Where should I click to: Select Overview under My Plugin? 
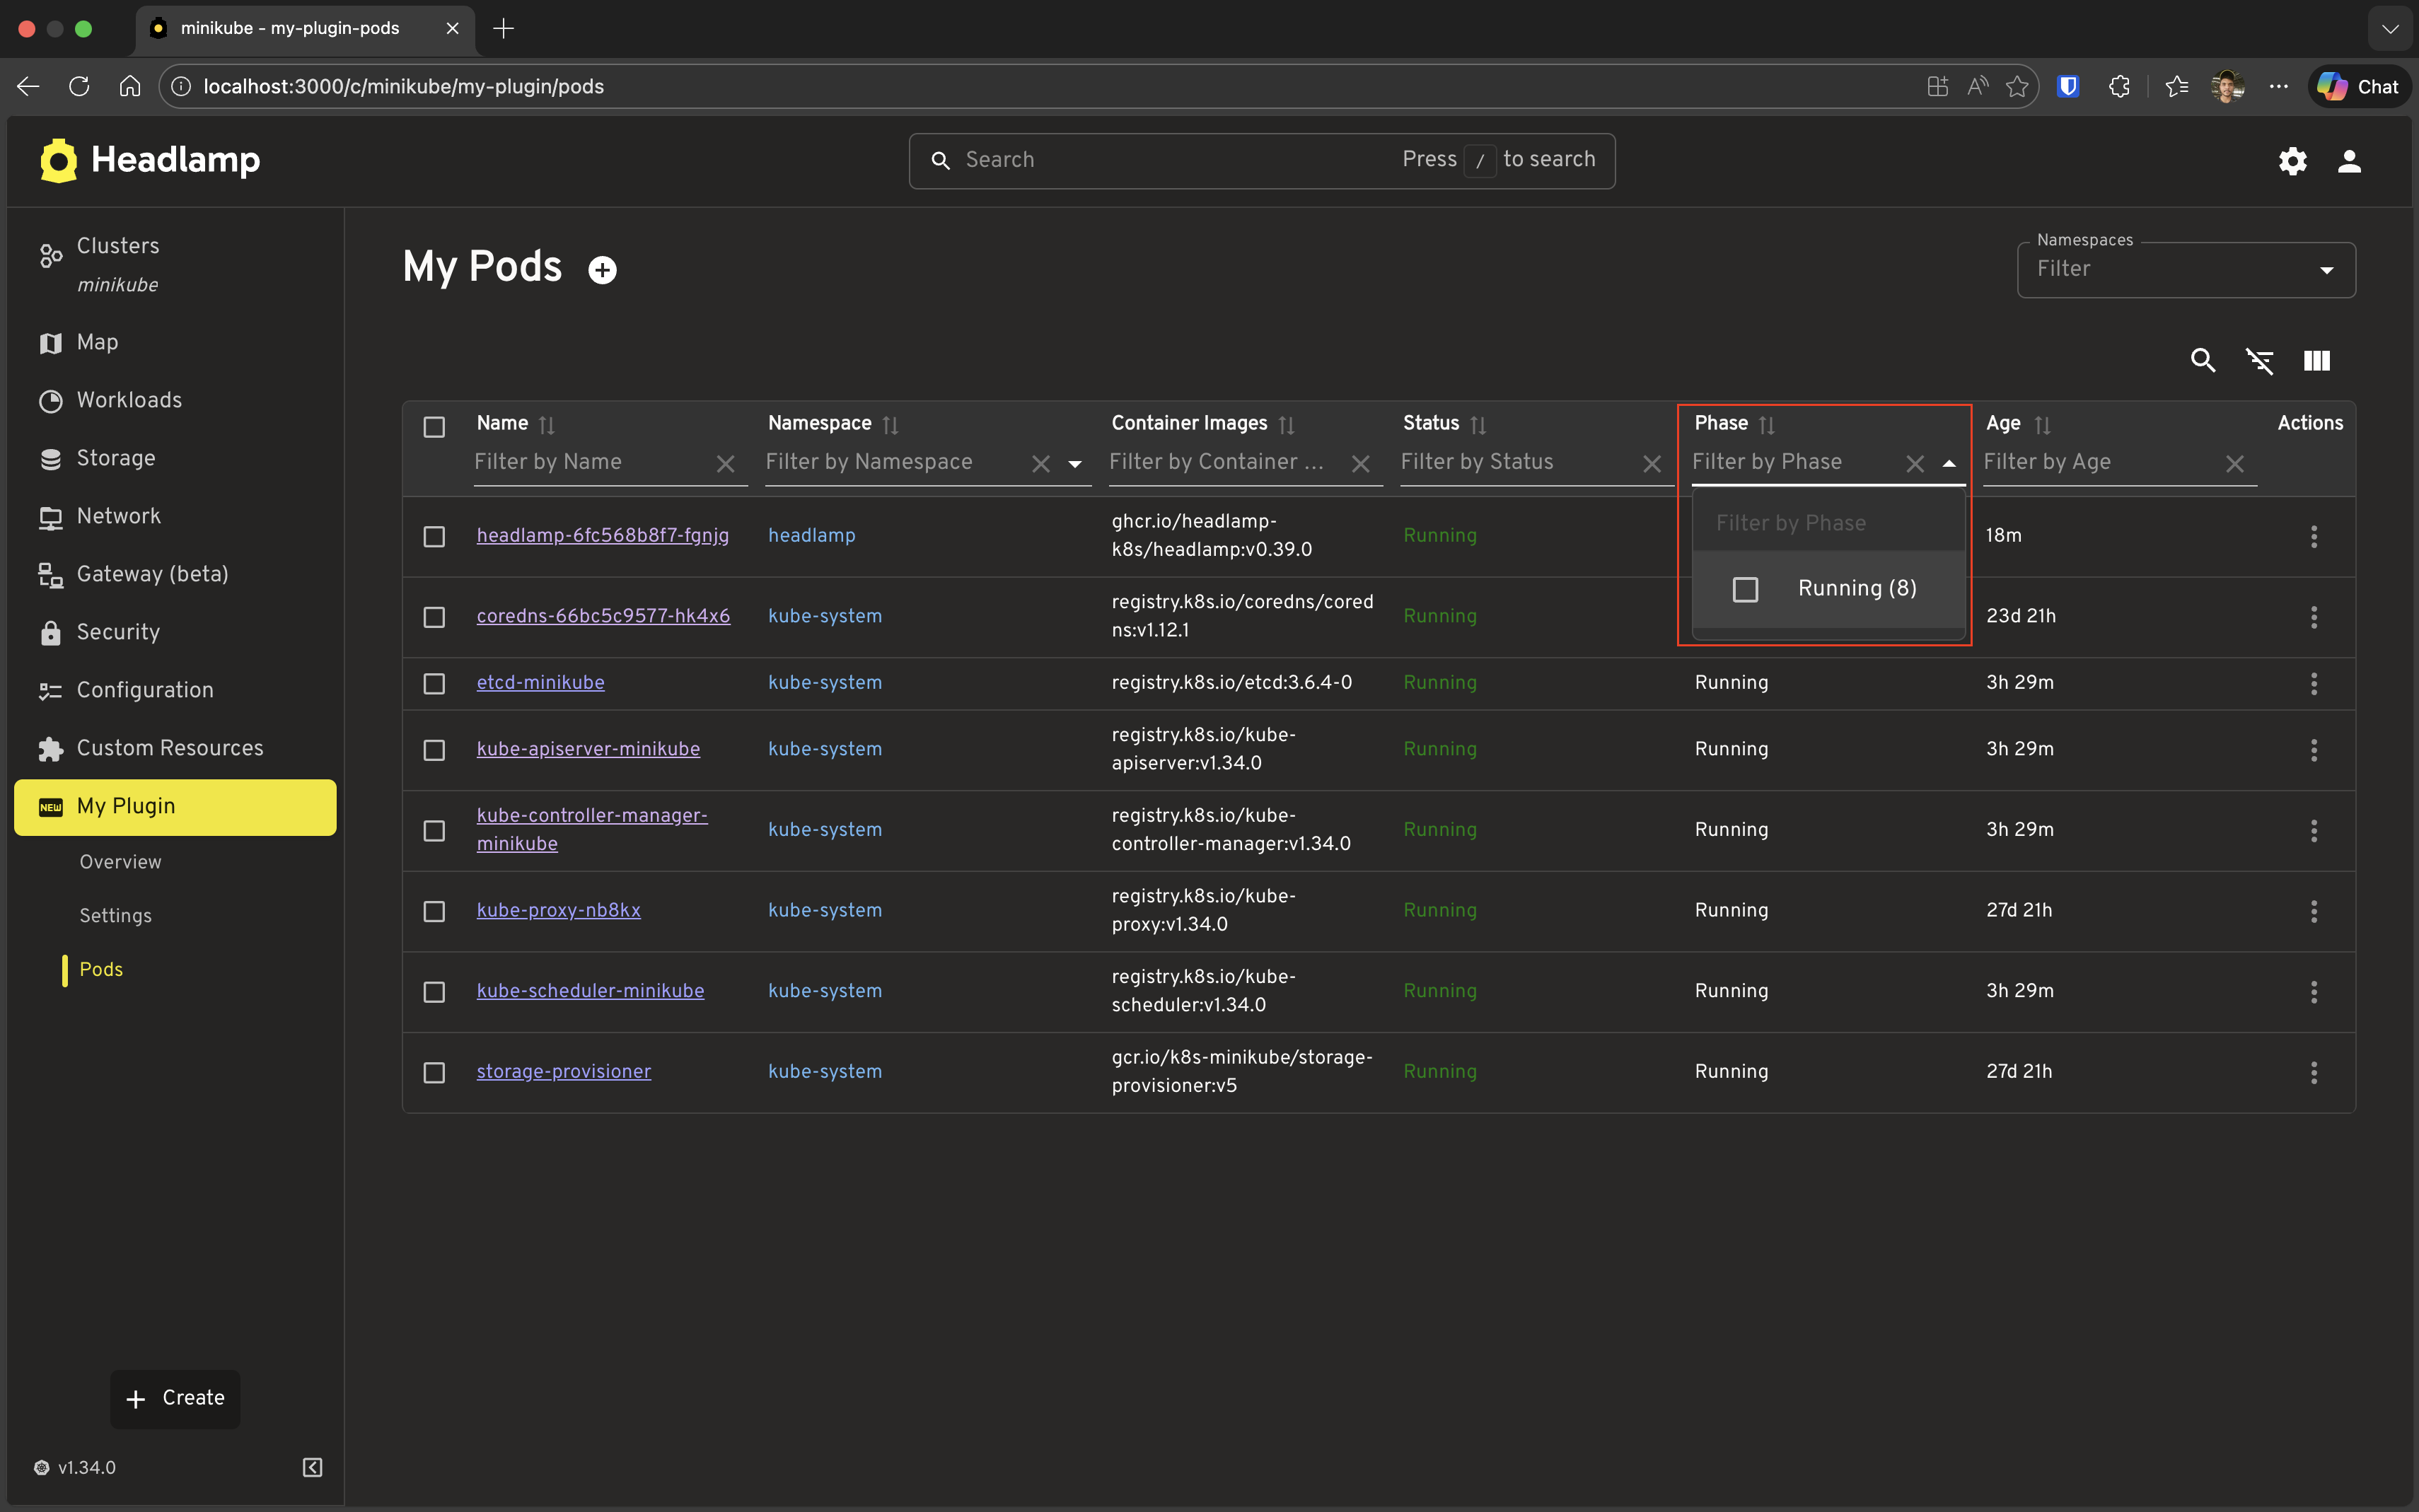120,861
